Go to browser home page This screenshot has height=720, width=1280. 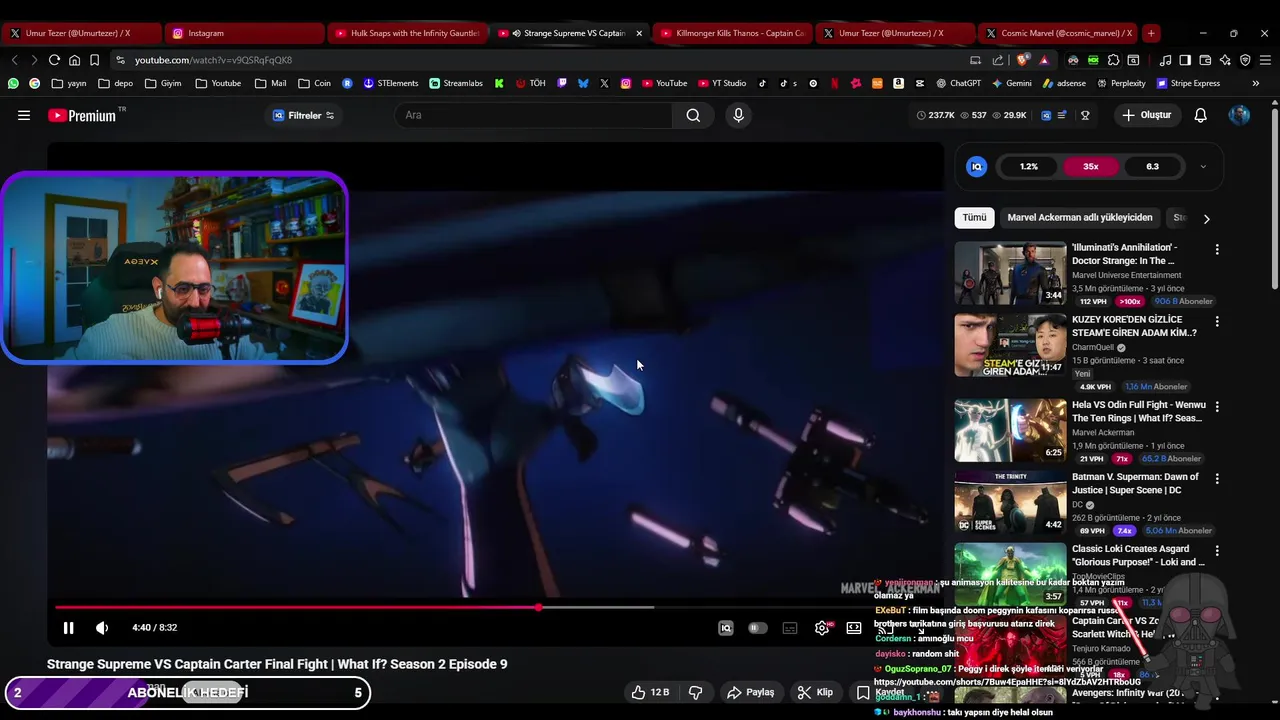tap(74, 60)
